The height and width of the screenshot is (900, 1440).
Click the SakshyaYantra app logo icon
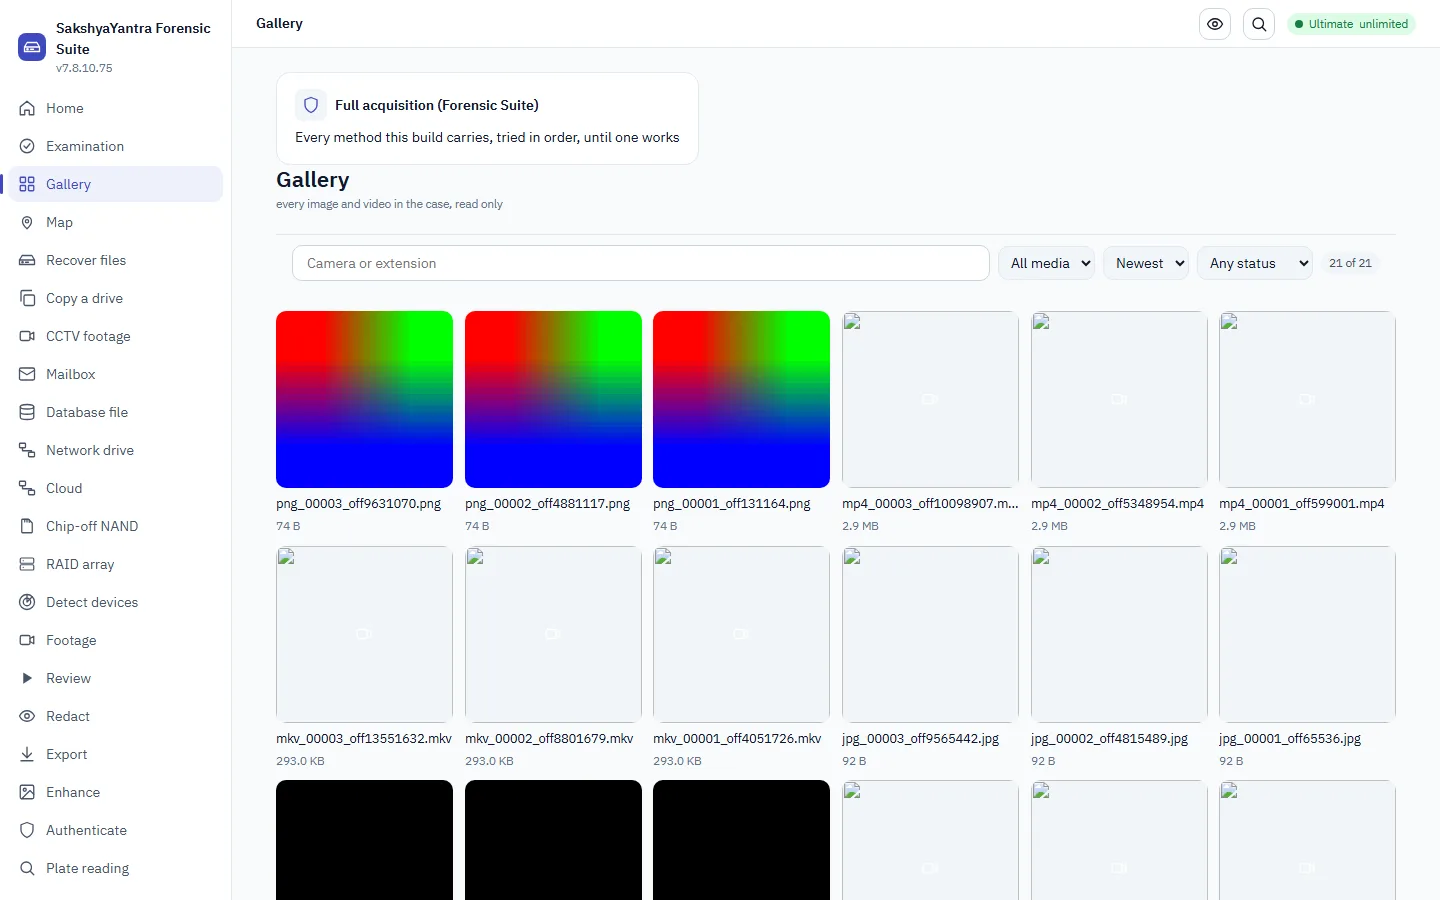[x=32, y=47]
